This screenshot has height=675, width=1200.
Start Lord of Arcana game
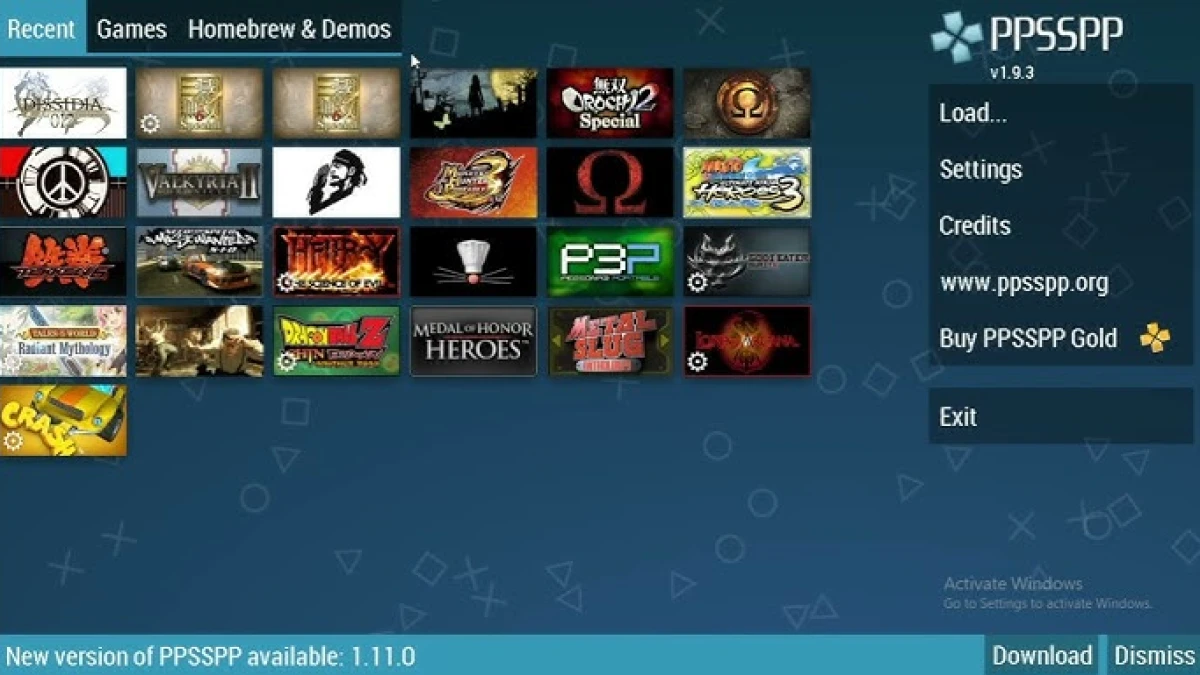click(x=747, y=341)
